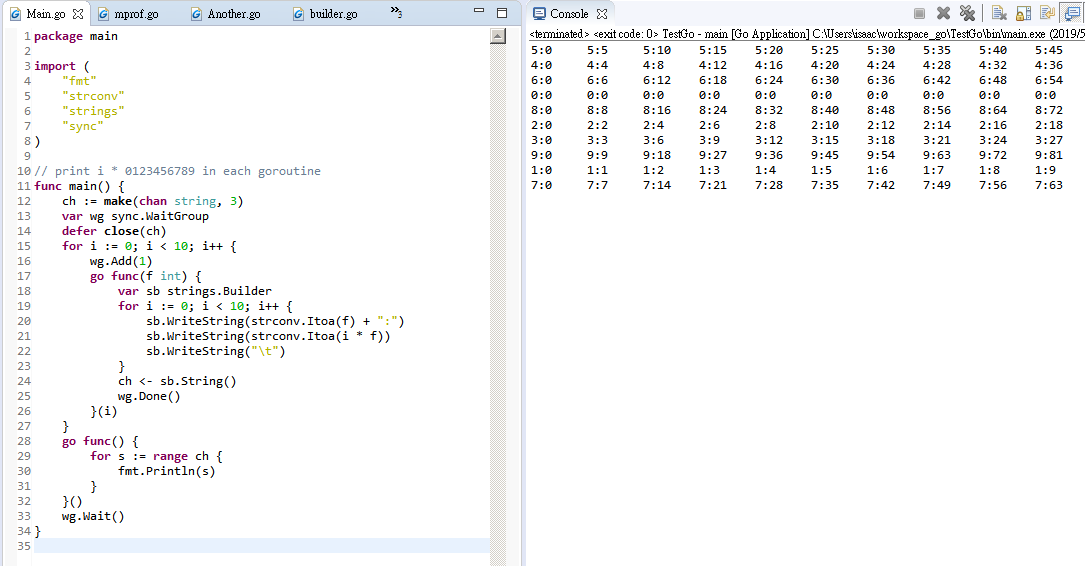This screenshot has width=1085, height=566.
Task: Remove all terminated launches with double-X icon
Action: 967,14
